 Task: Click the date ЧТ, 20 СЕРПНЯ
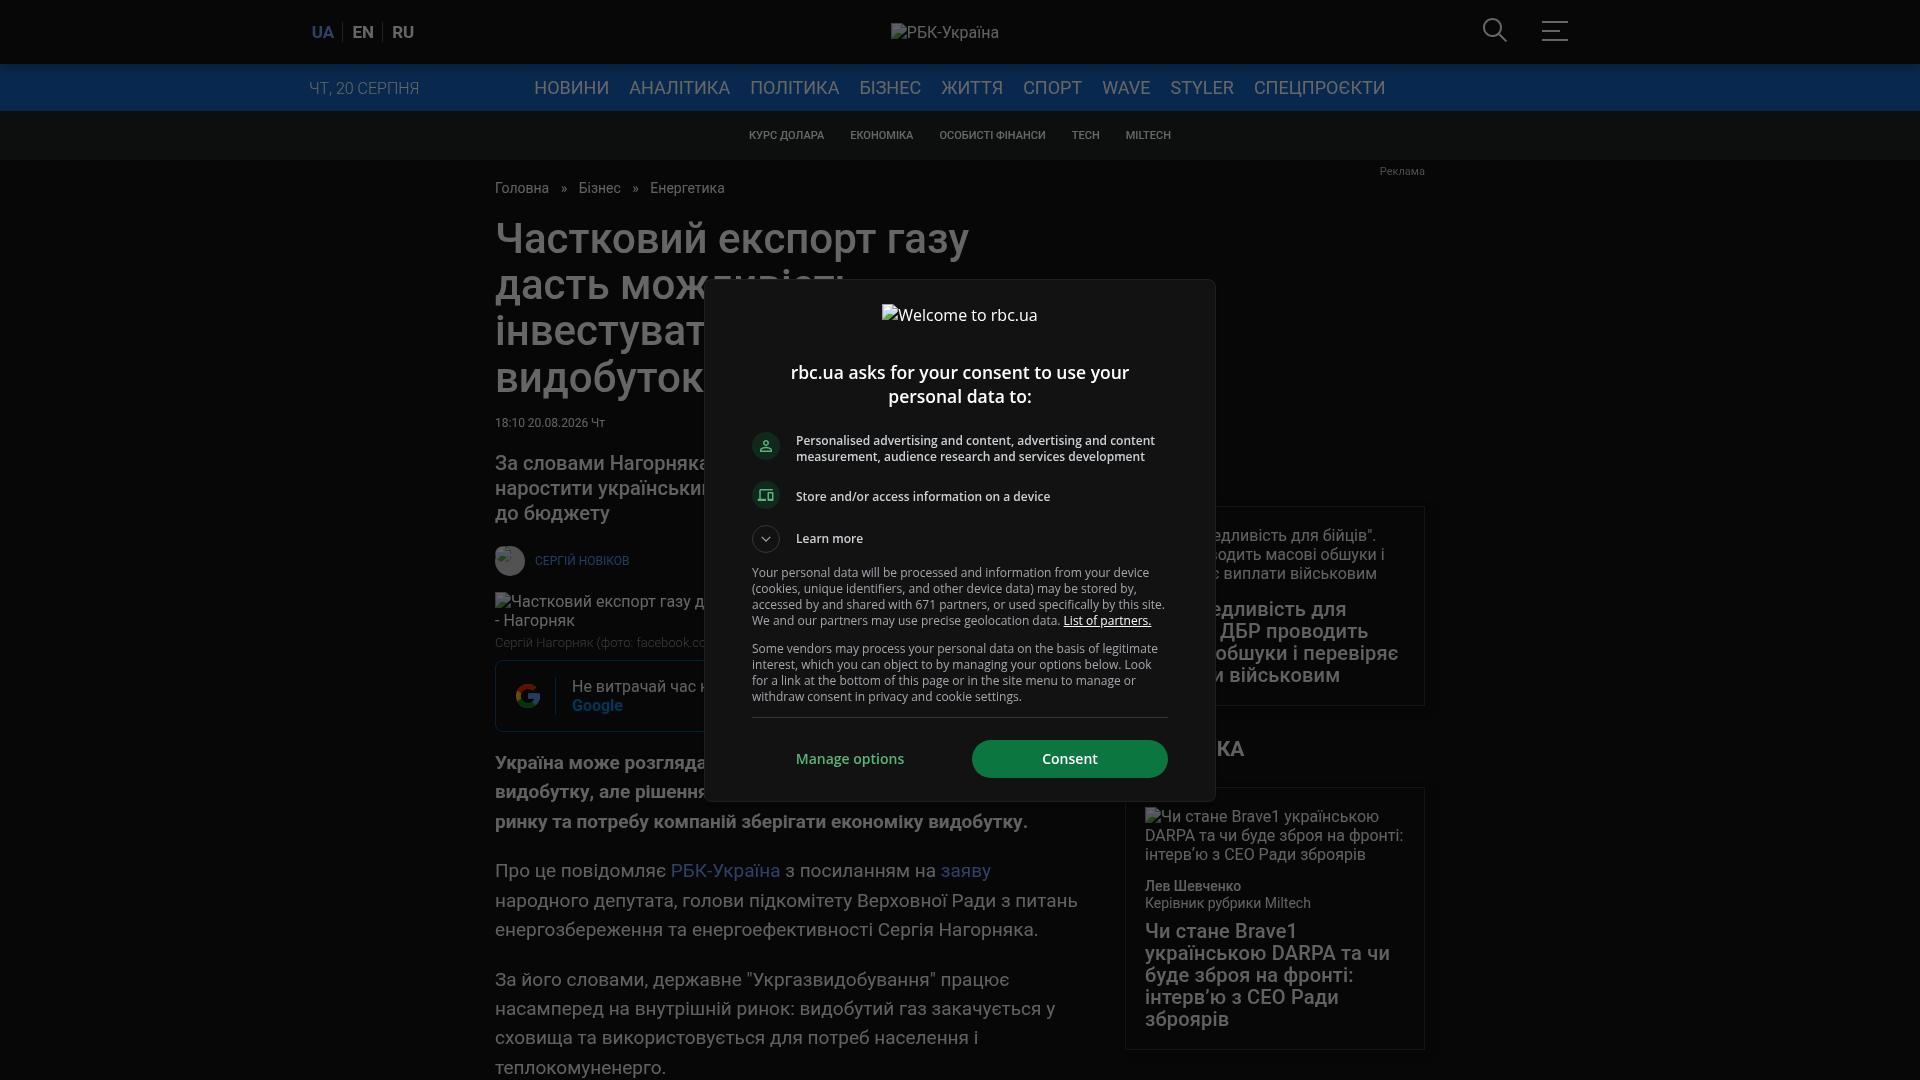click(364, 89)
